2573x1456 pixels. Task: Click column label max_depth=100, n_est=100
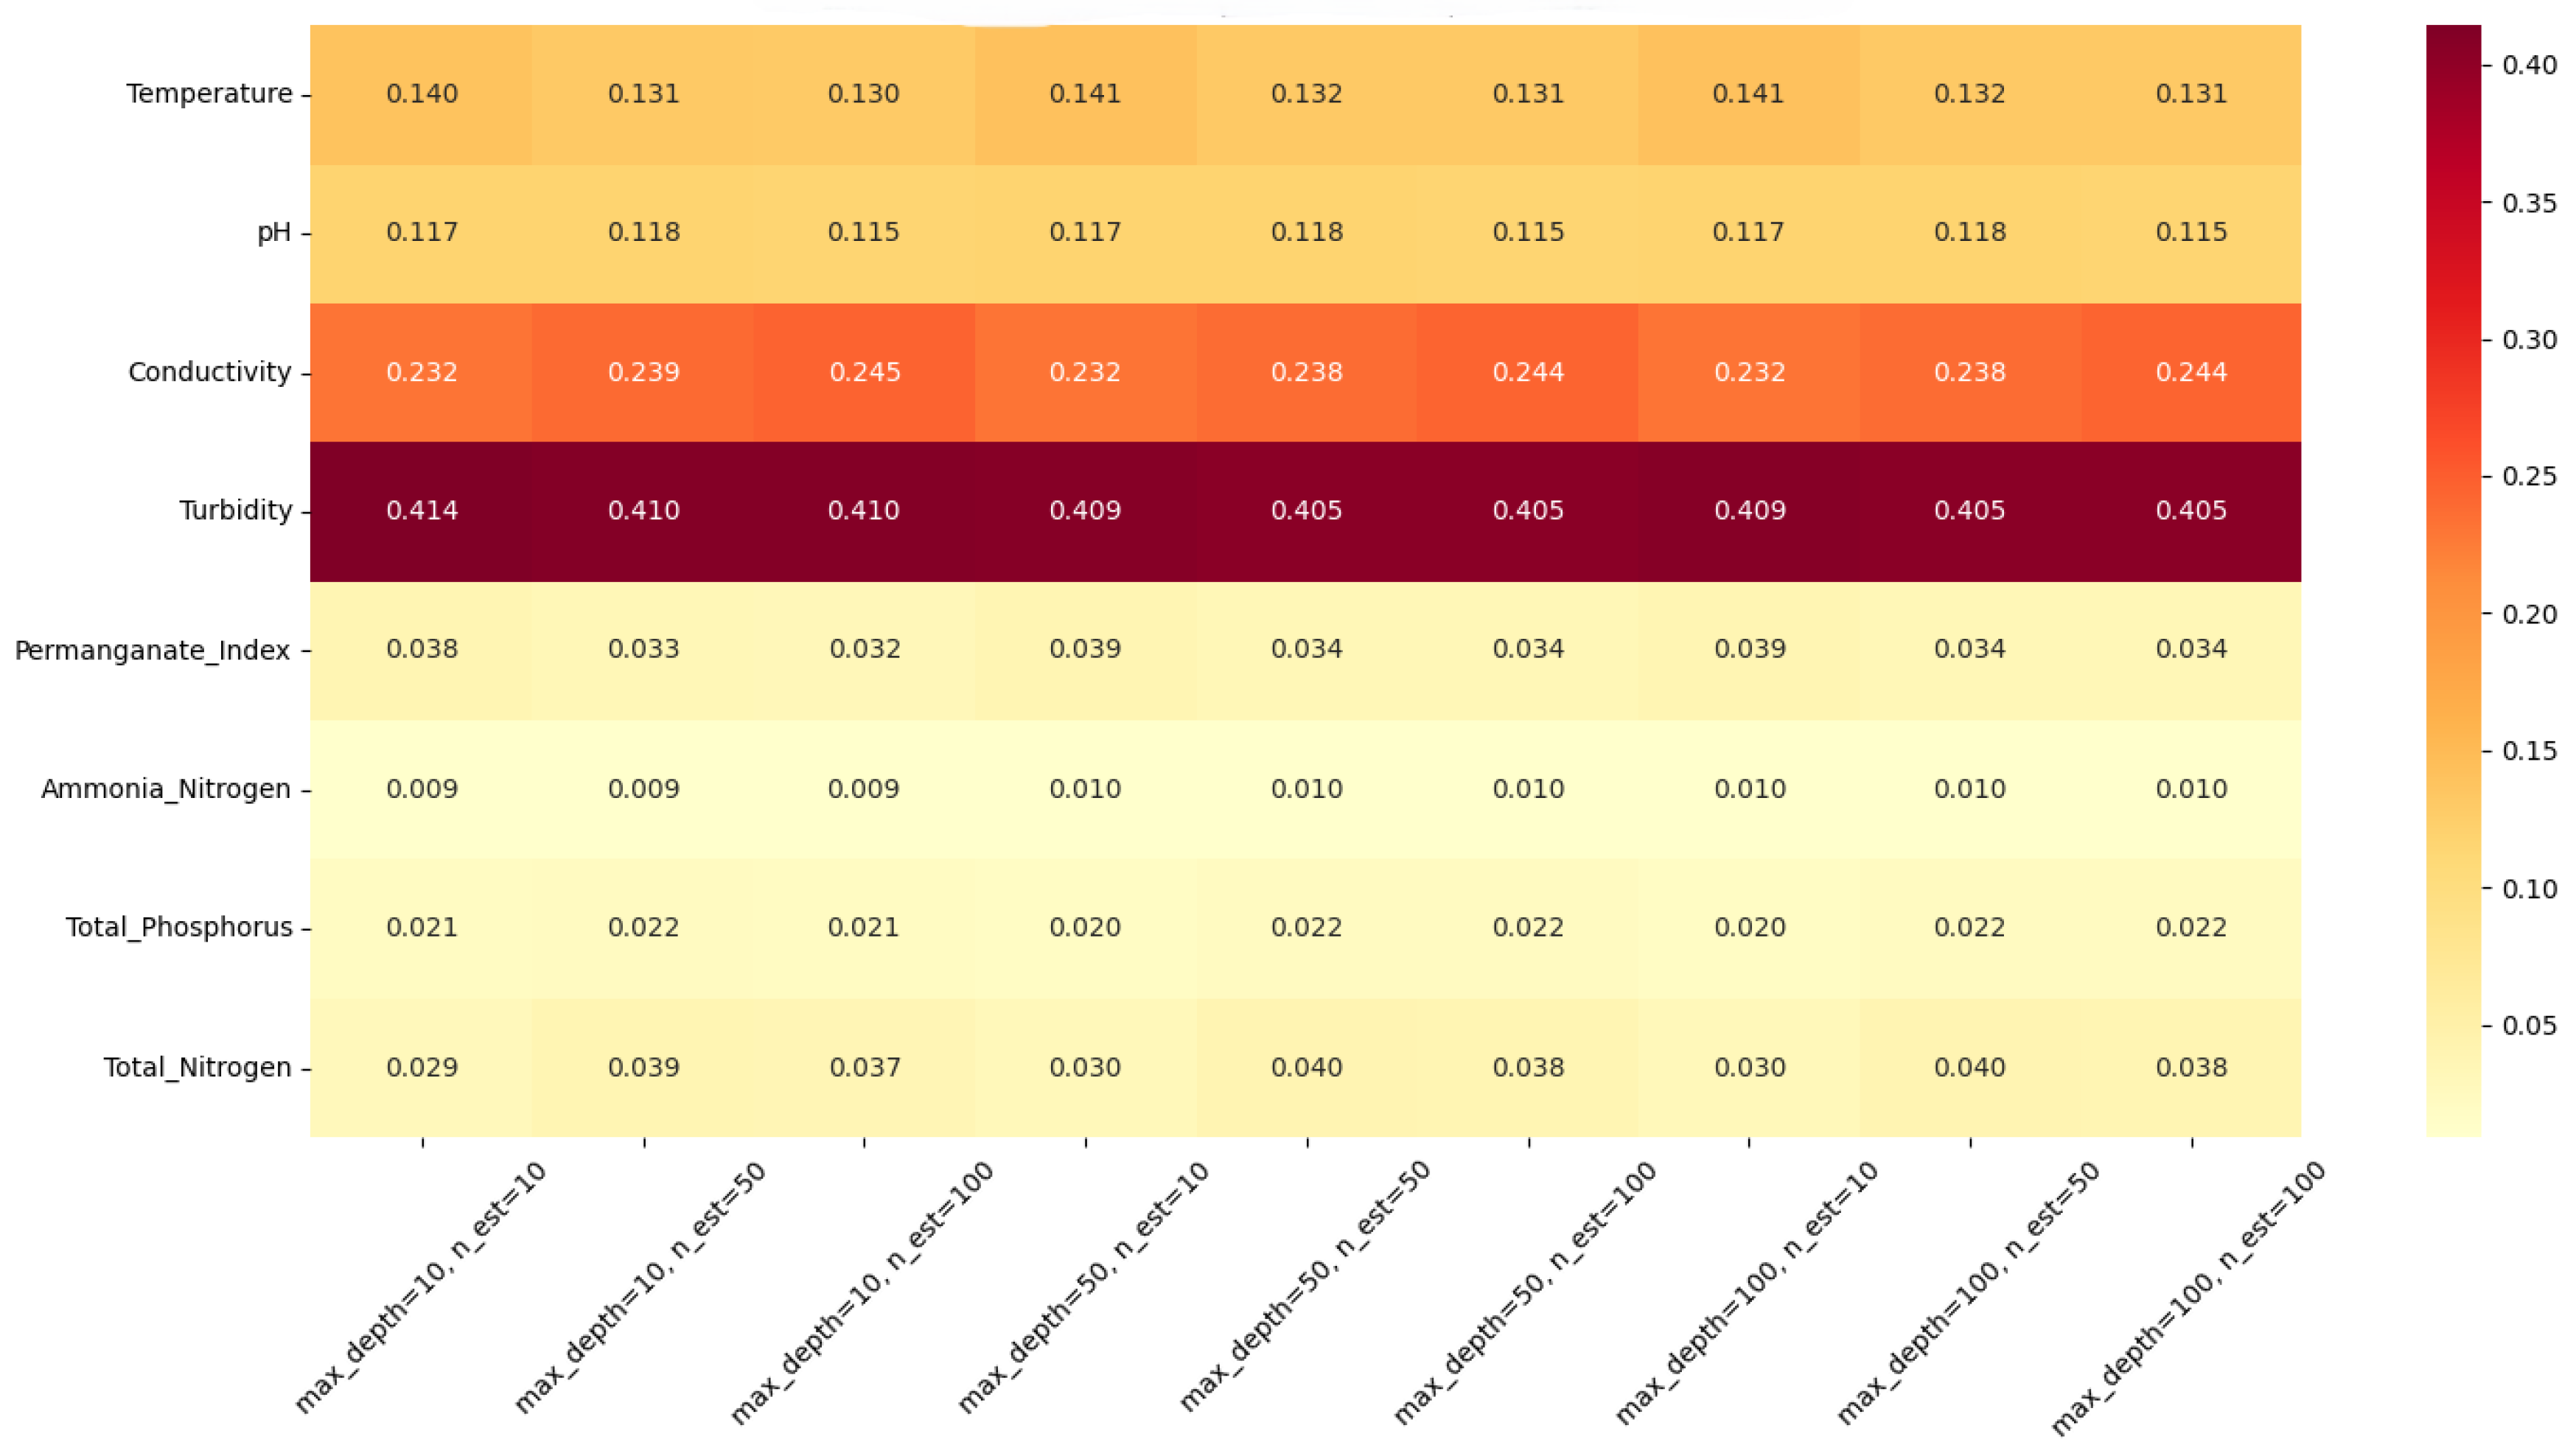pos(2187,1298)
